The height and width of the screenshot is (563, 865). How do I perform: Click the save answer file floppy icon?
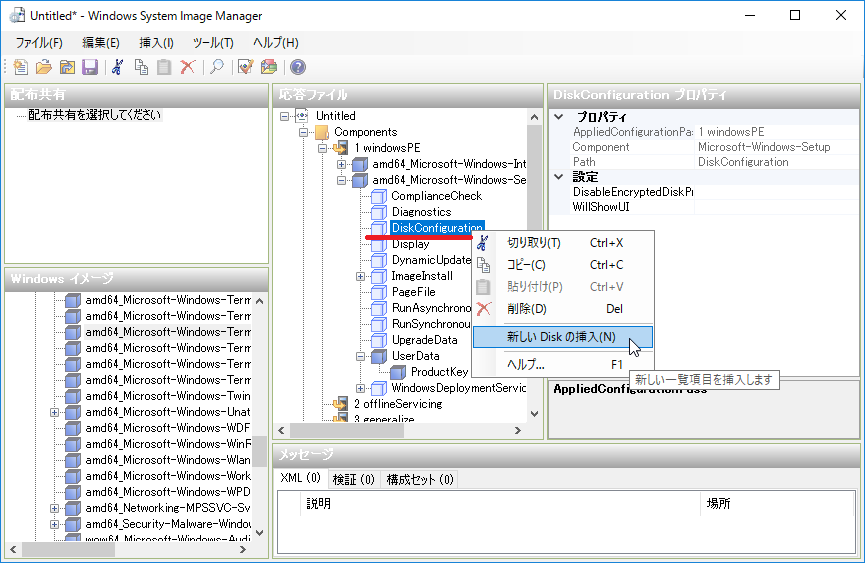tap(89, 67)
